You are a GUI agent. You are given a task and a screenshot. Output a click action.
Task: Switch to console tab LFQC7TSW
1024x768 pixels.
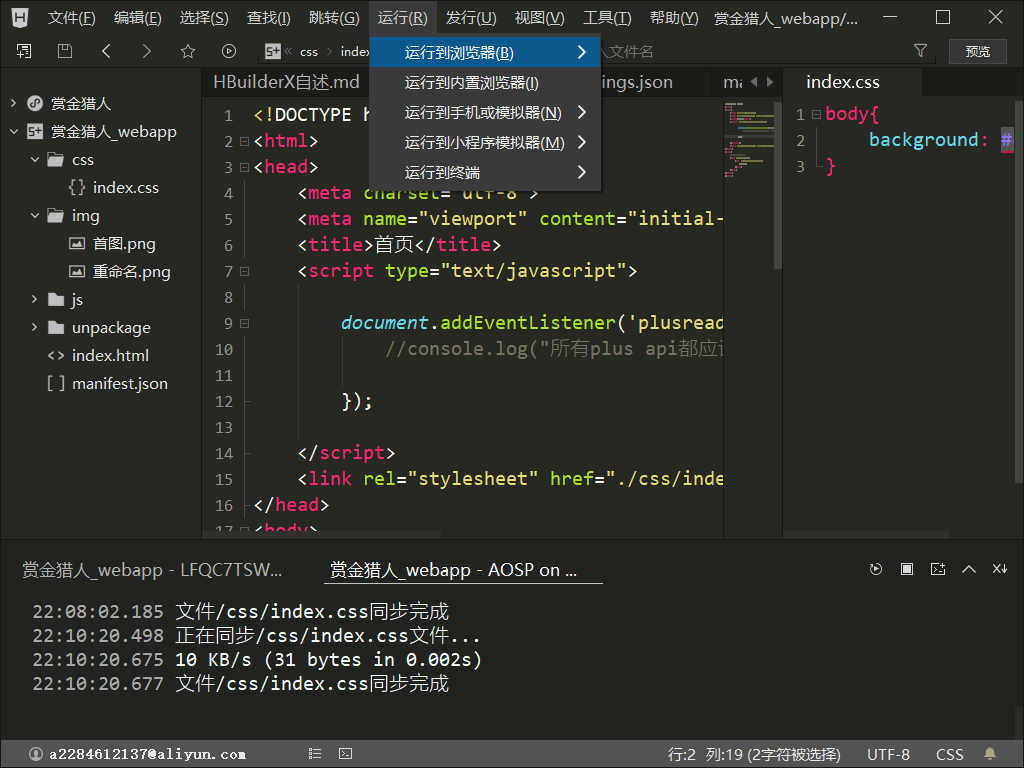pyautogui.click(x=152, y=569)
